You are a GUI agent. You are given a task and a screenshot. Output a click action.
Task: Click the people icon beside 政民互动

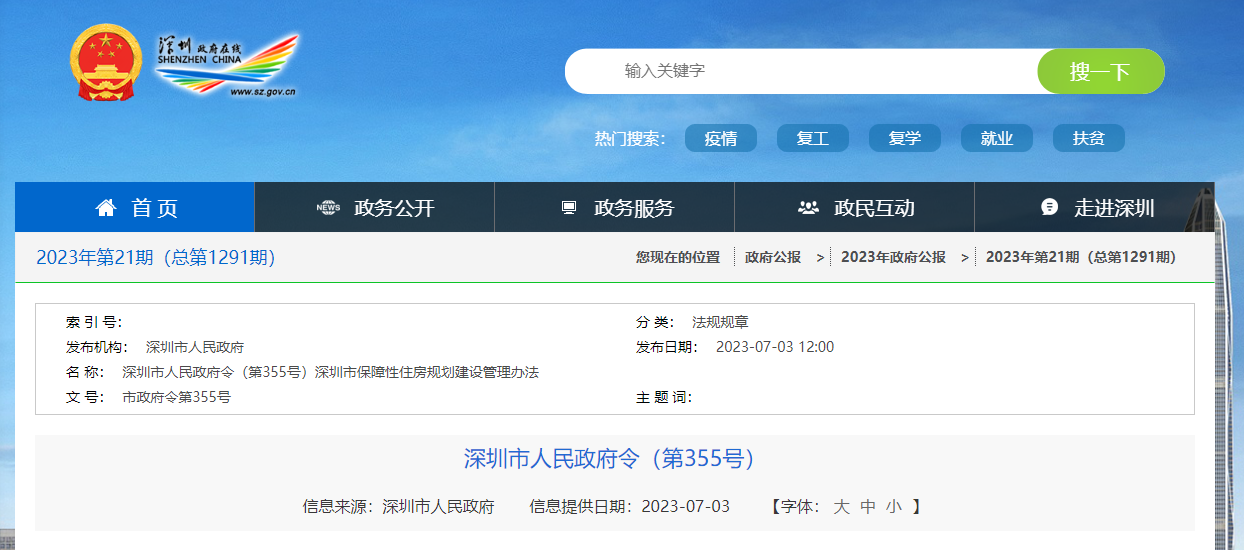pyautogui.click(x=808, y=208)
